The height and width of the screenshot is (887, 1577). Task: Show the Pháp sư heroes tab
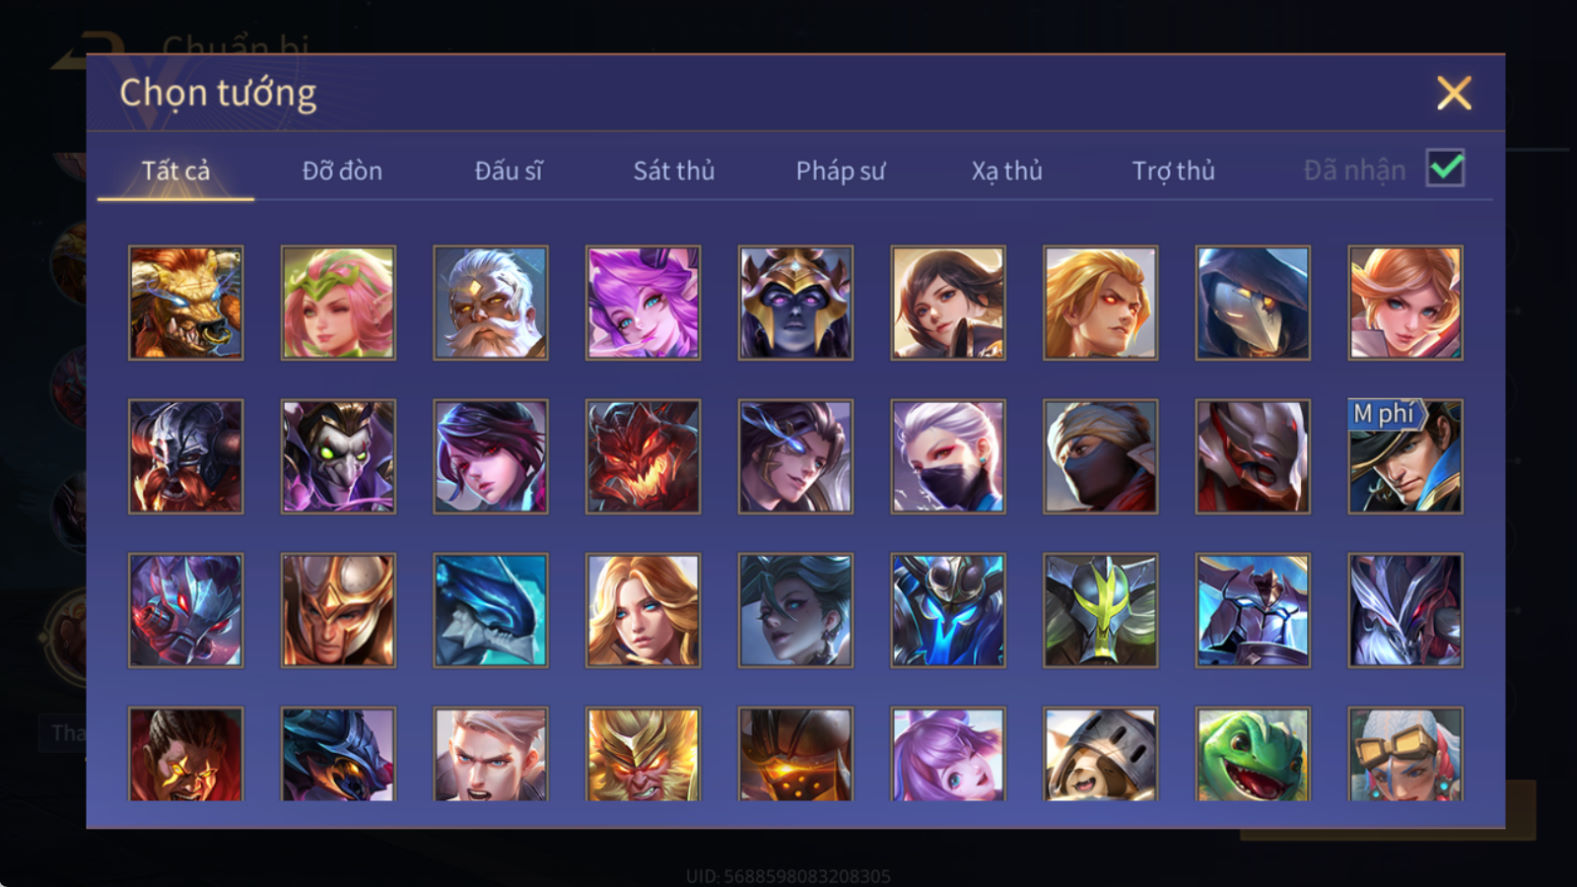coord(840,171)
